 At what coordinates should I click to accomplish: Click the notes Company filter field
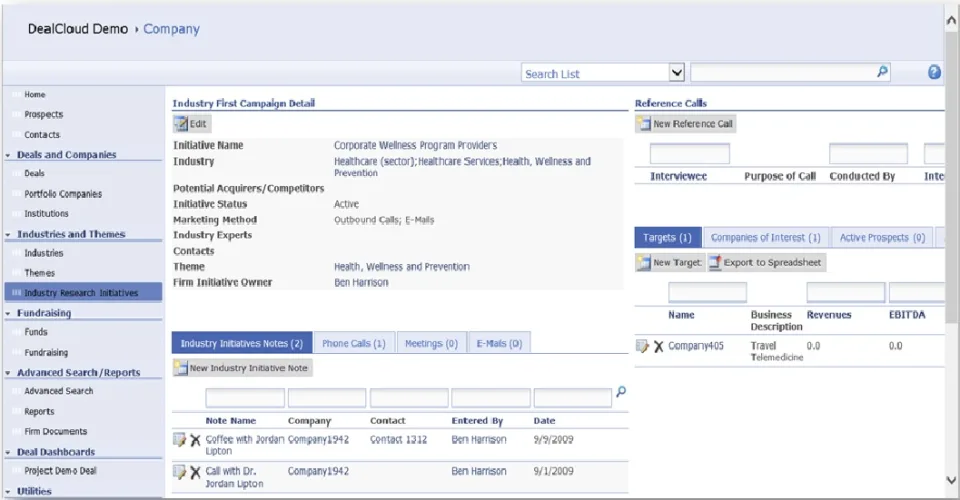point(327,398)
